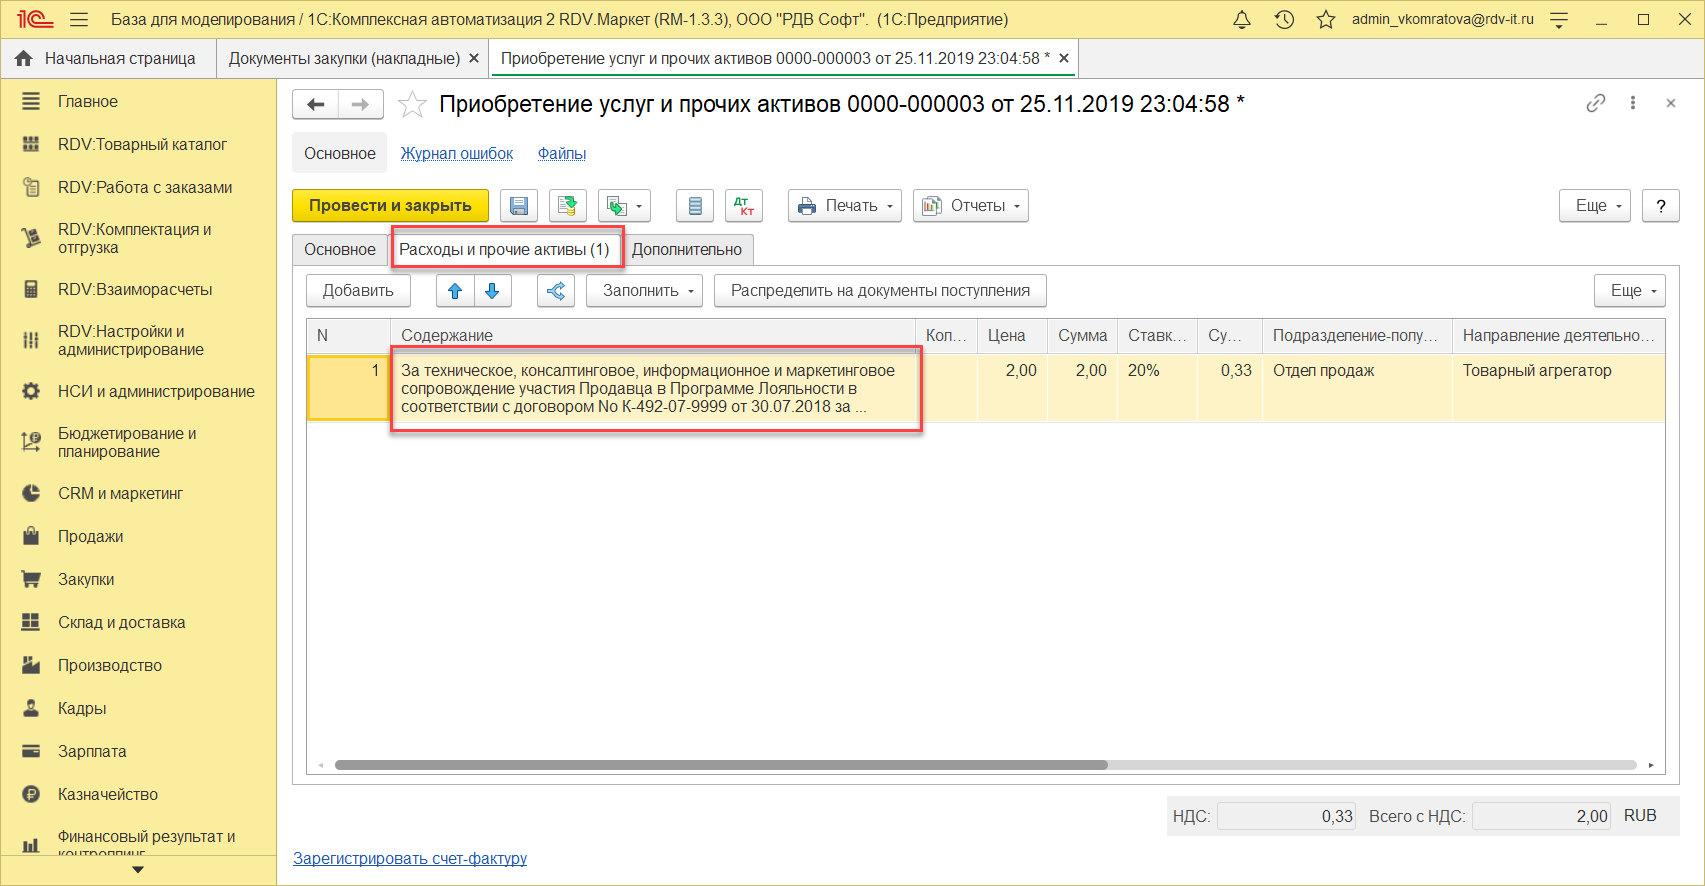Click the Dt/Kt accounting entries icon
This screenshot has height=886, width=1705.
point(743,206)
